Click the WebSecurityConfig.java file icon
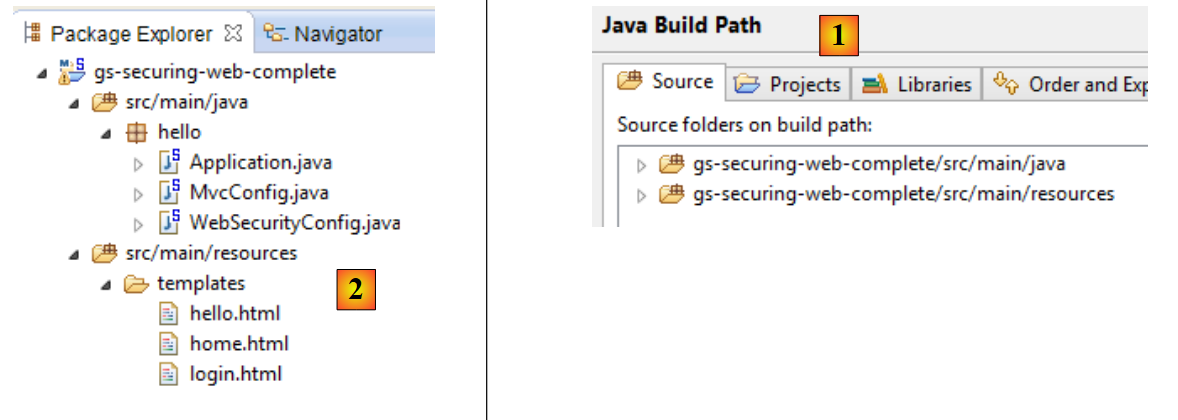This screenshot has width=1178, height=420. tap(169, 223)
